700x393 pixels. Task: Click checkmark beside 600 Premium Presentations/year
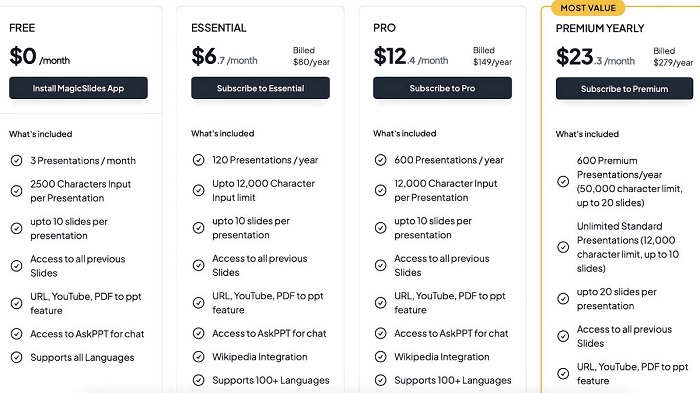[563, 181]
